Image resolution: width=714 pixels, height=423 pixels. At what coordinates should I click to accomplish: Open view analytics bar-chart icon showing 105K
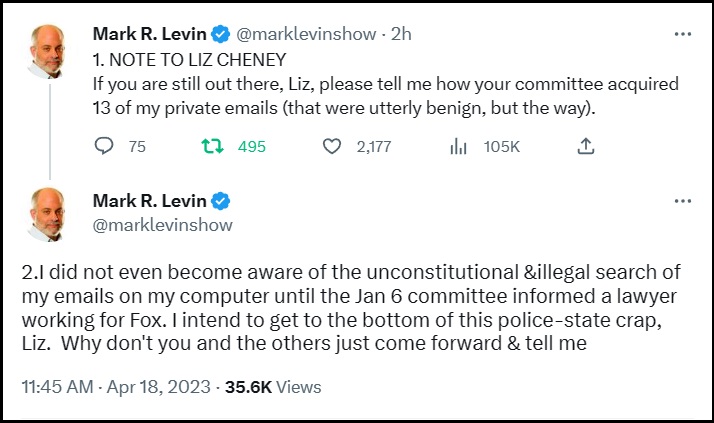[x=459, y=147]
